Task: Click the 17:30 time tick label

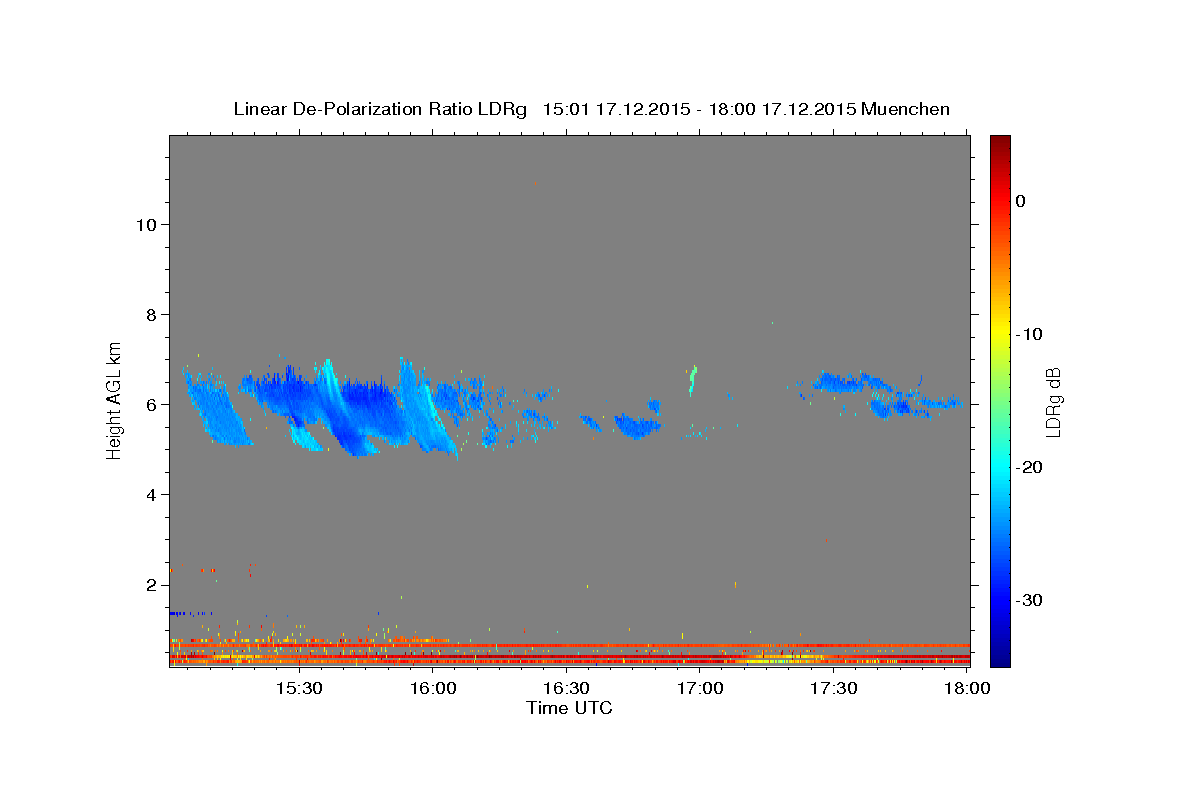Action: [834, 689]
